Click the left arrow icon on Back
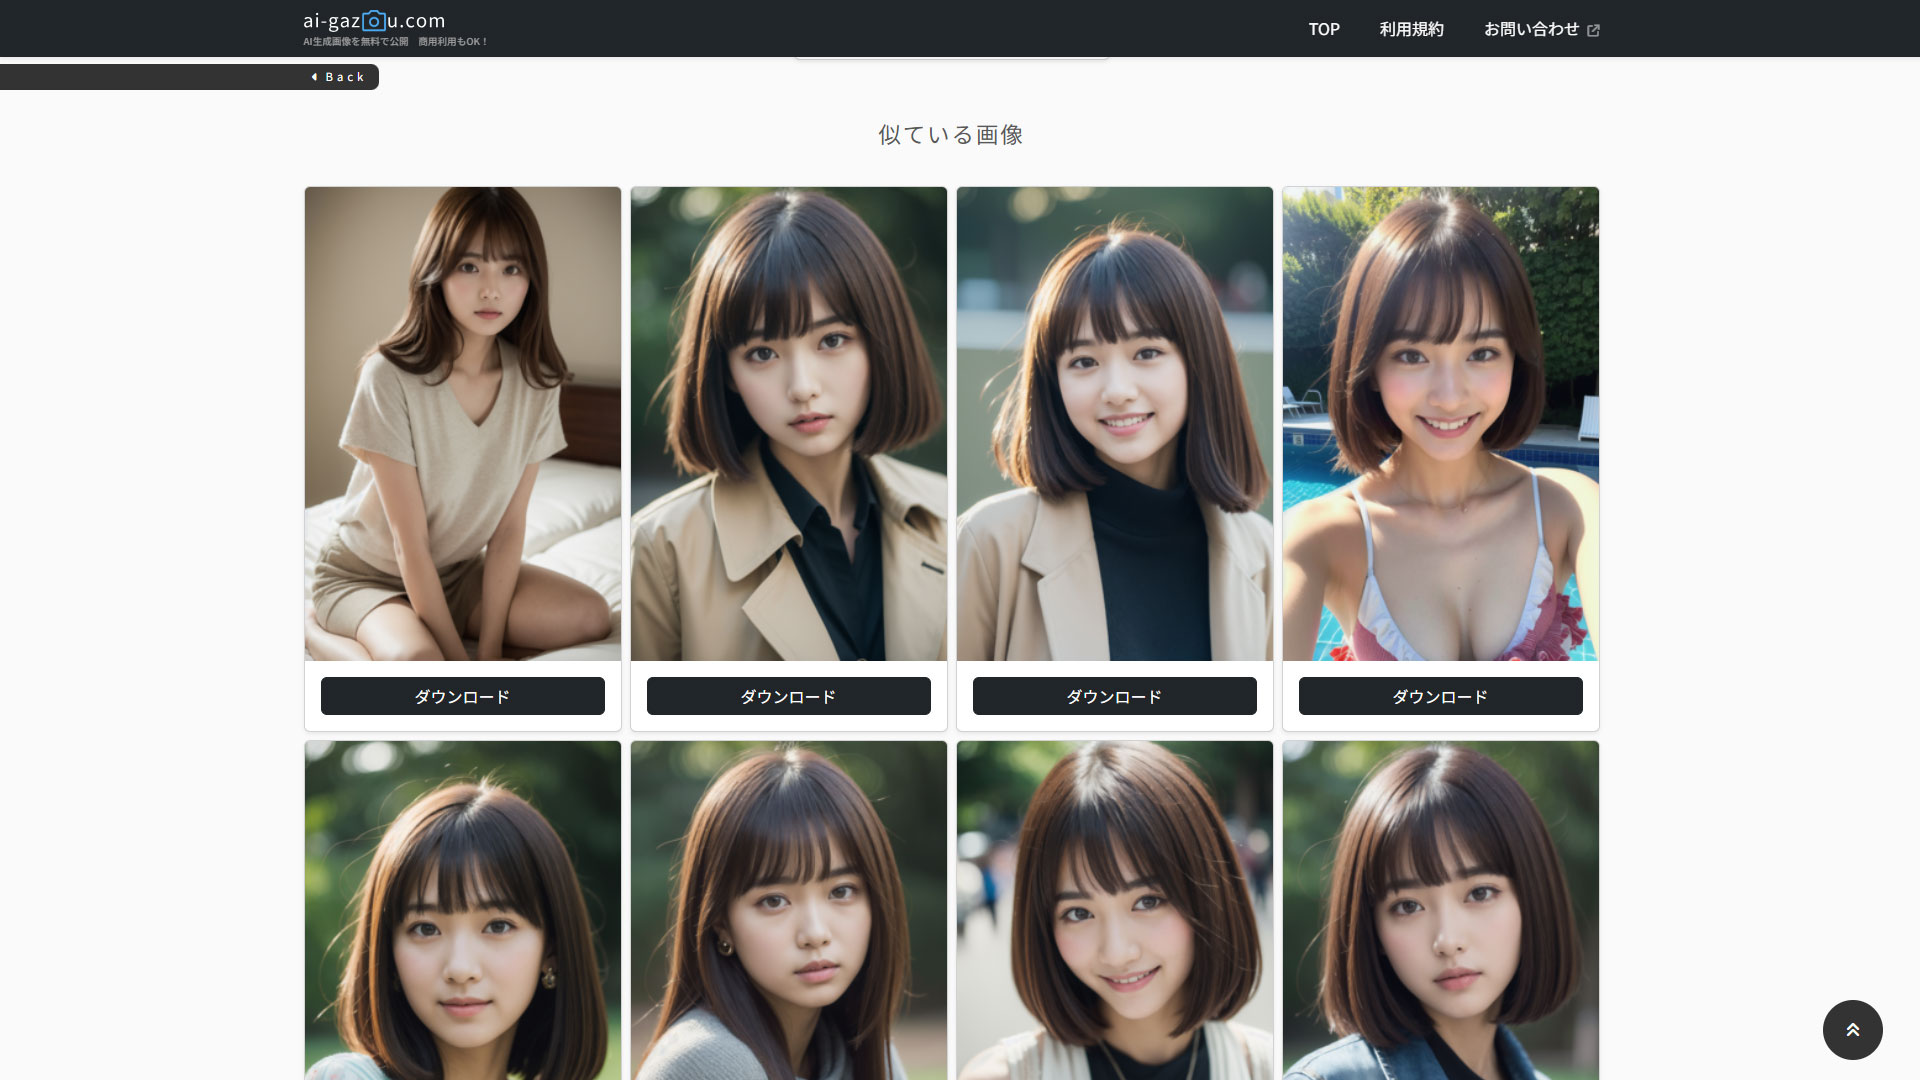This screenshot has height=1080, width=1920. pos(315,77)
